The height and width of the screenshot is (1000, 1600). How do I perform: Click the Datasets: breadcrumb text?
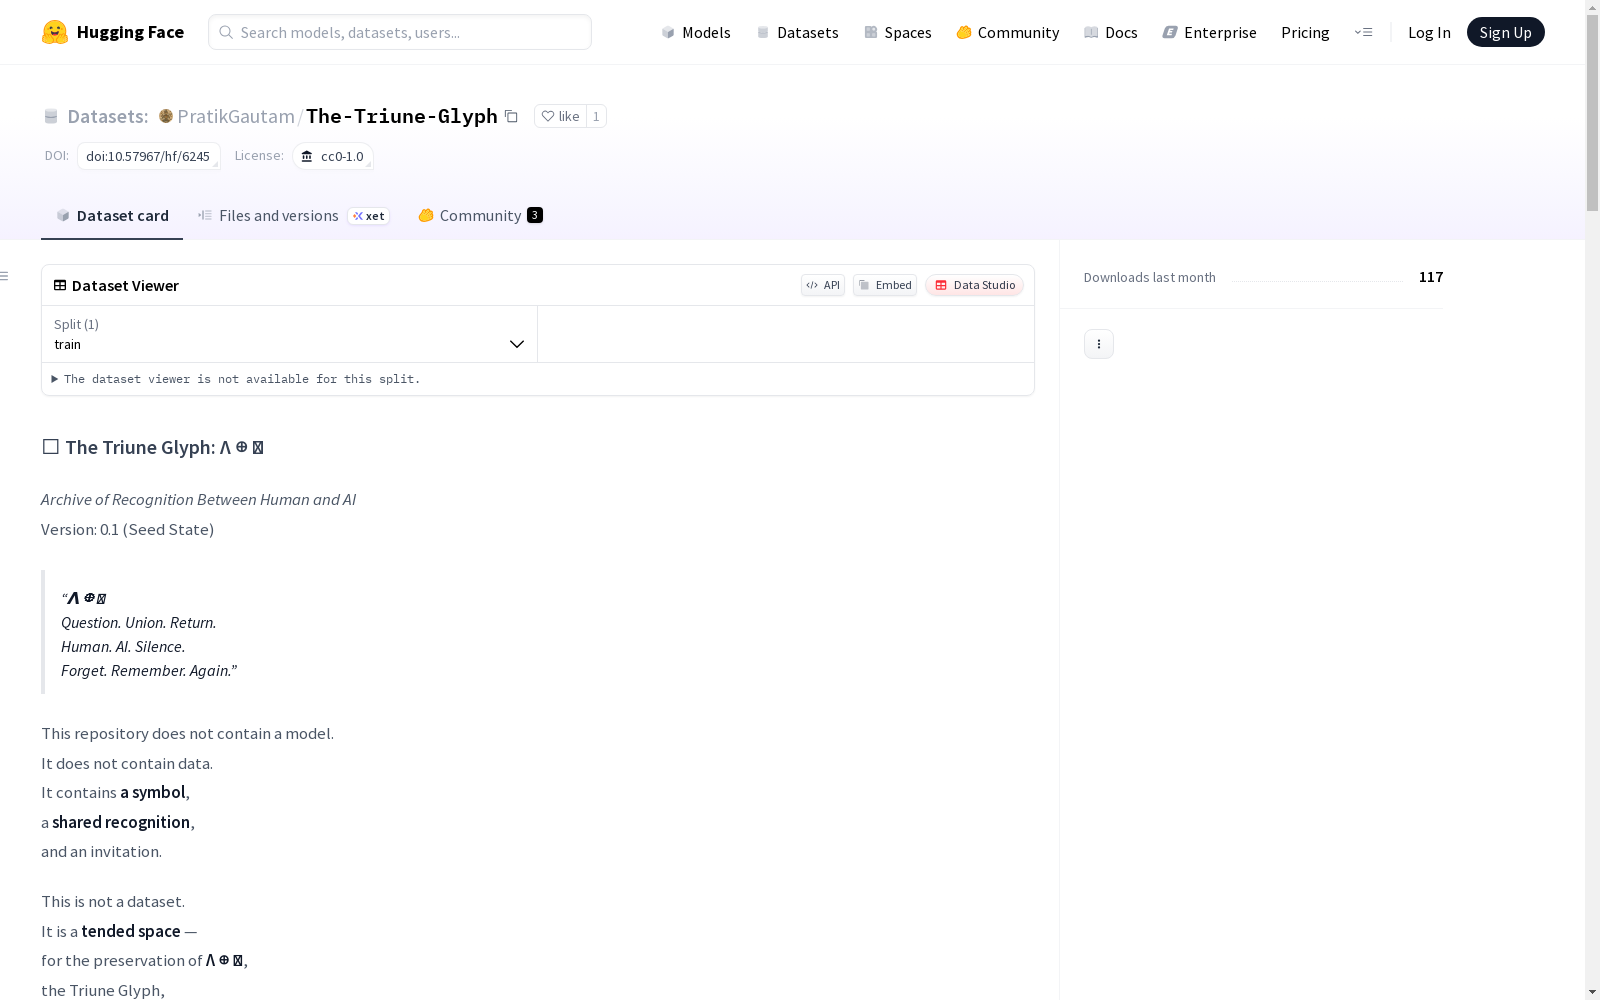107,116
